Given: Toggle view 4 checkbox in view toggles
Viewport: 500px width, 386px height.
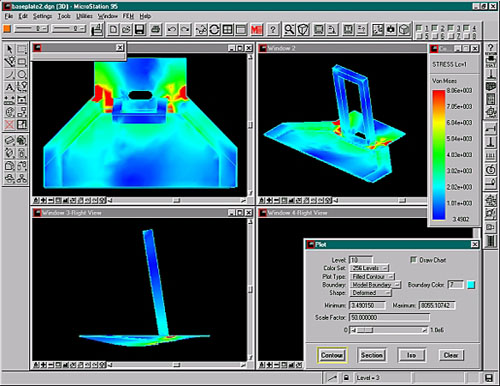Looking at the screenshot, I should 466,28.
